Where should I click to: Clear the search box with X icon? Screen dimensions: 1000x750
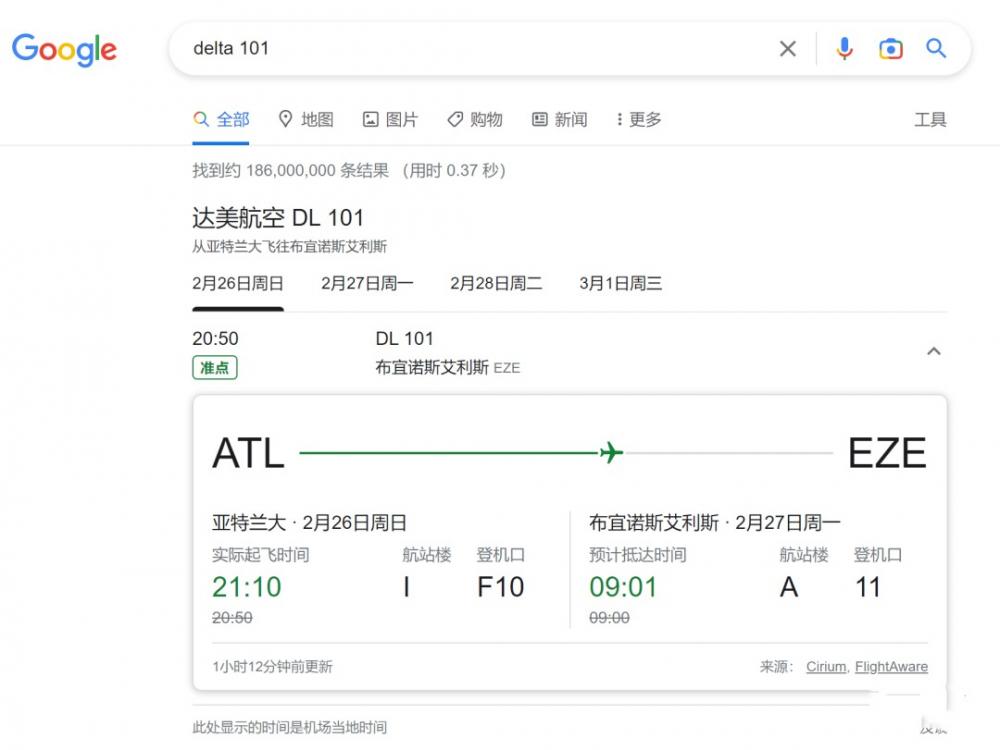[x=788, y=49]
